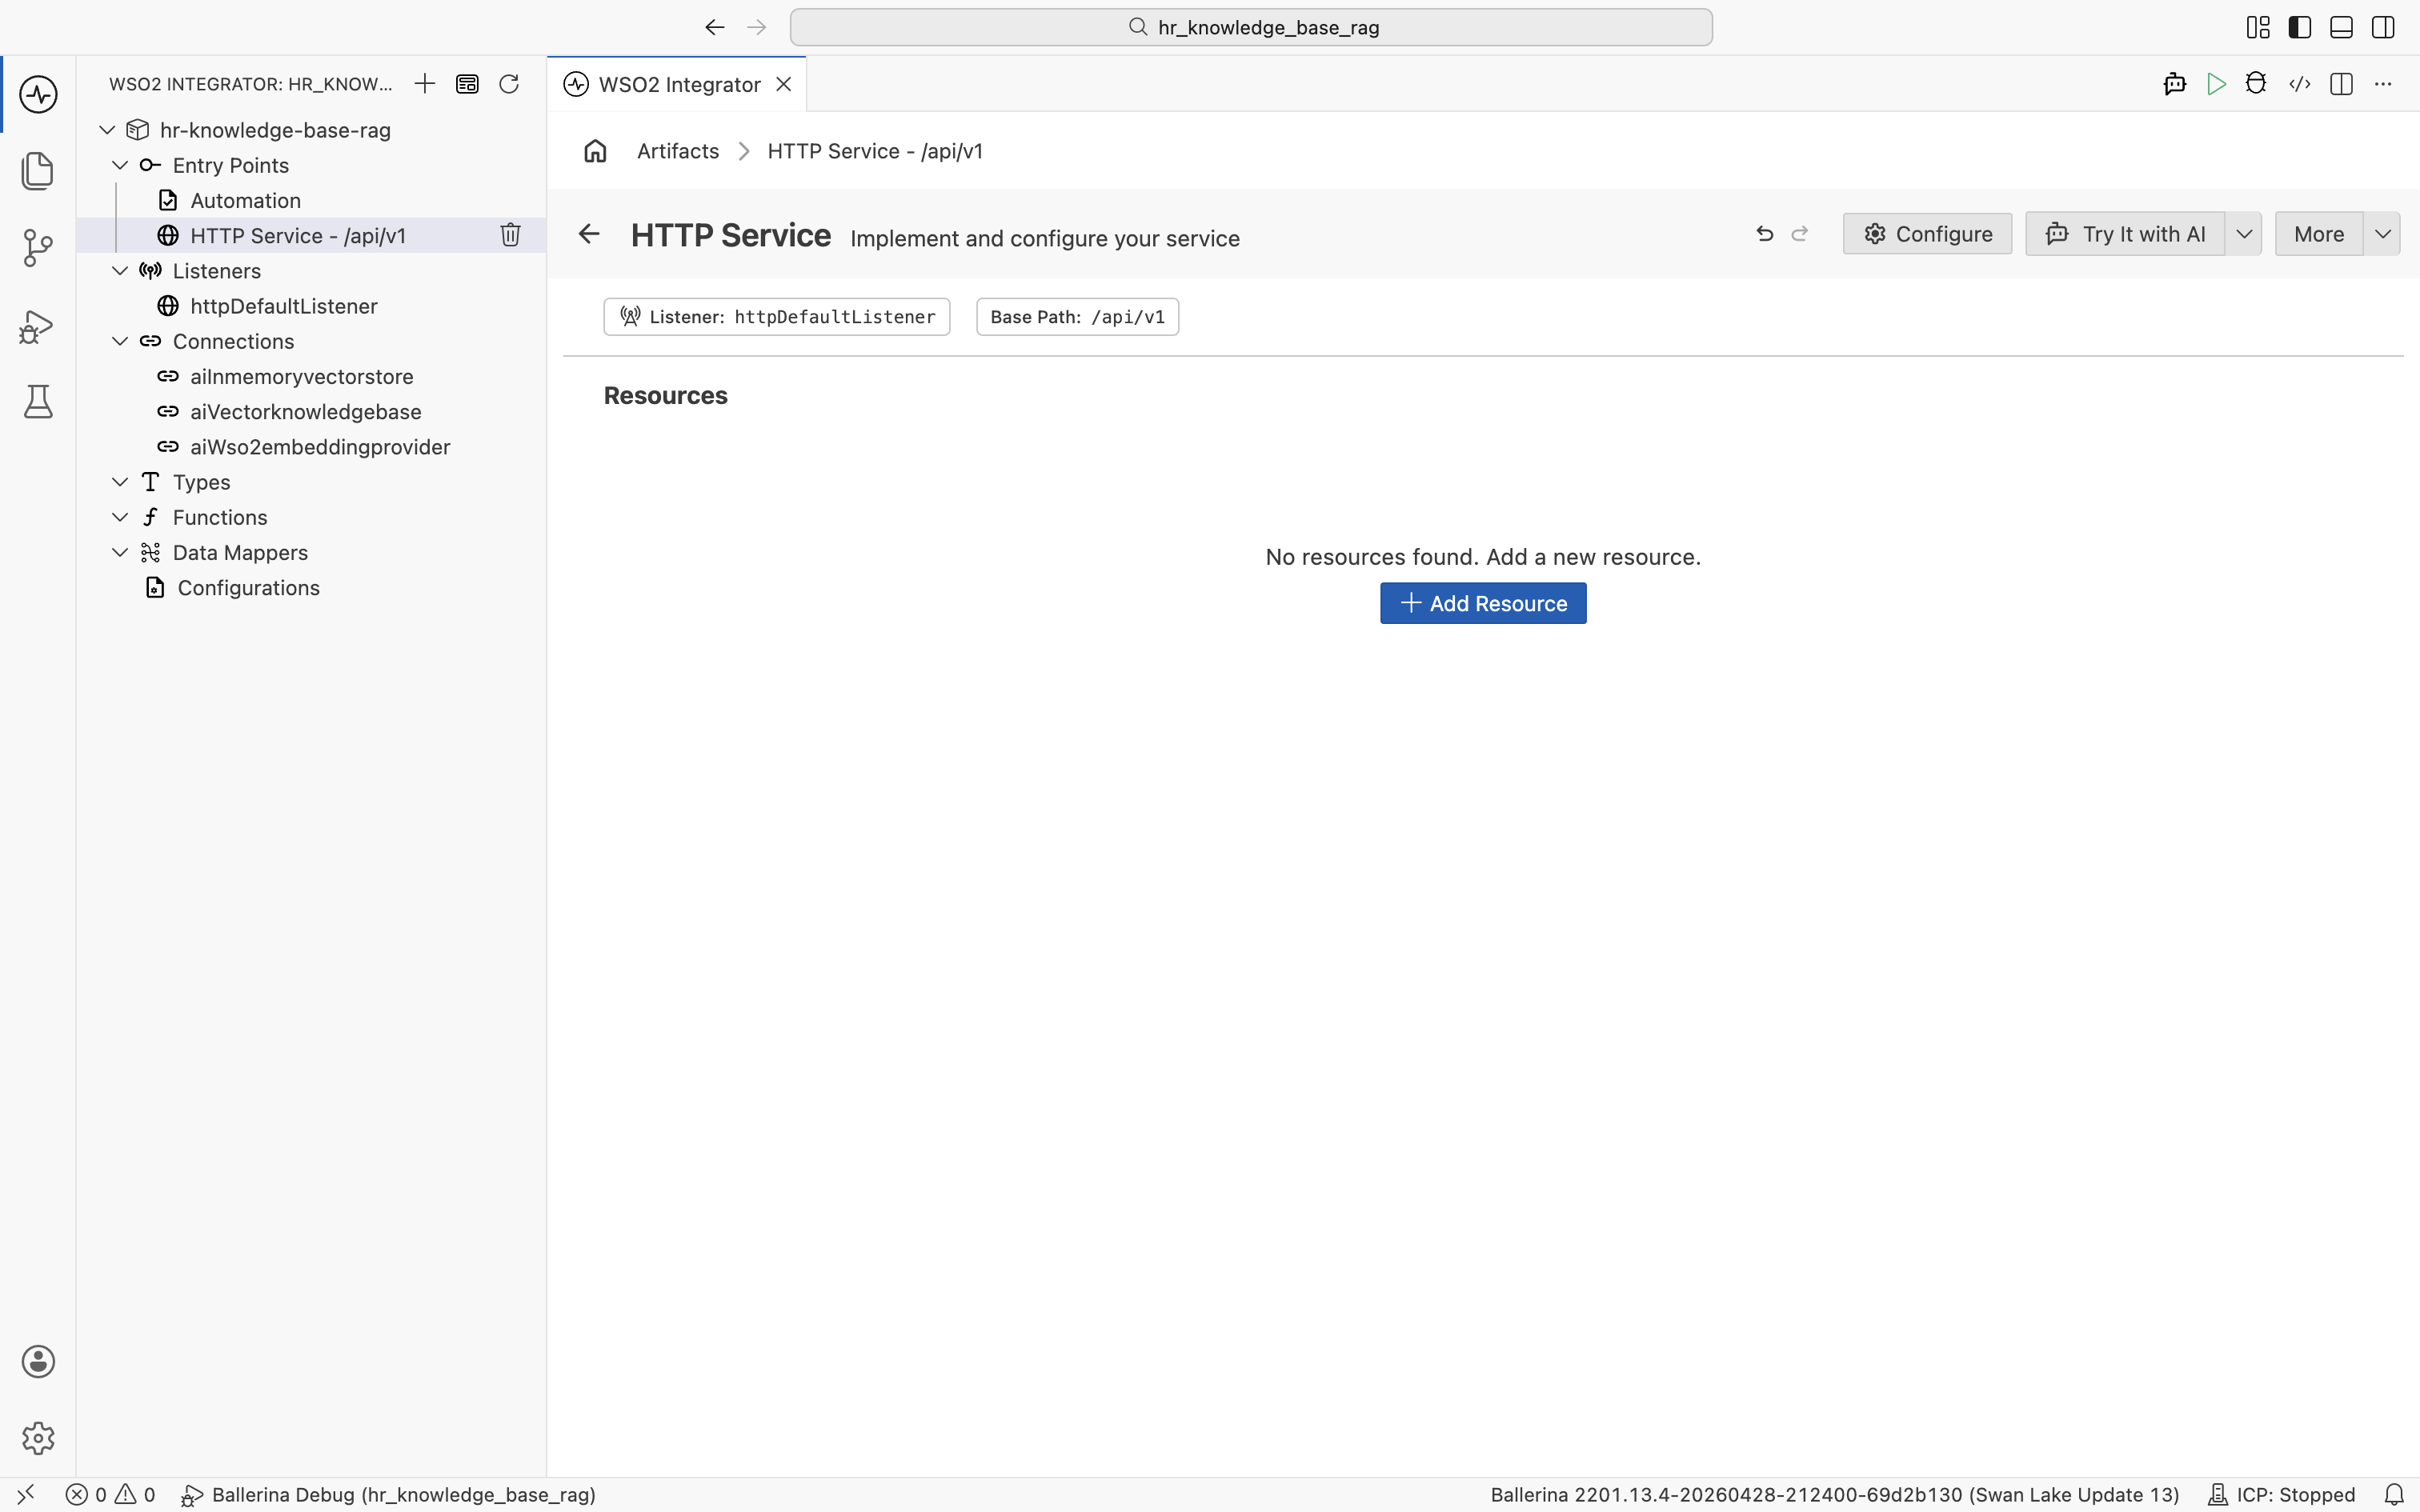Undo the last change
The height and width of the screenshot is (1512, 2420).
pos(1765,234)
